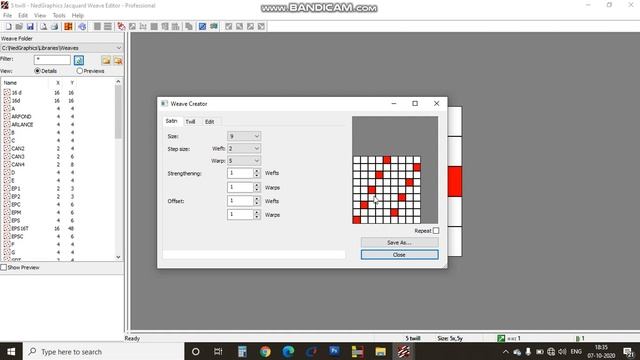Viewport: 640px width, 360px height.
Task: Click the blue globe help icon in toolbar
Action: point(82,27)
